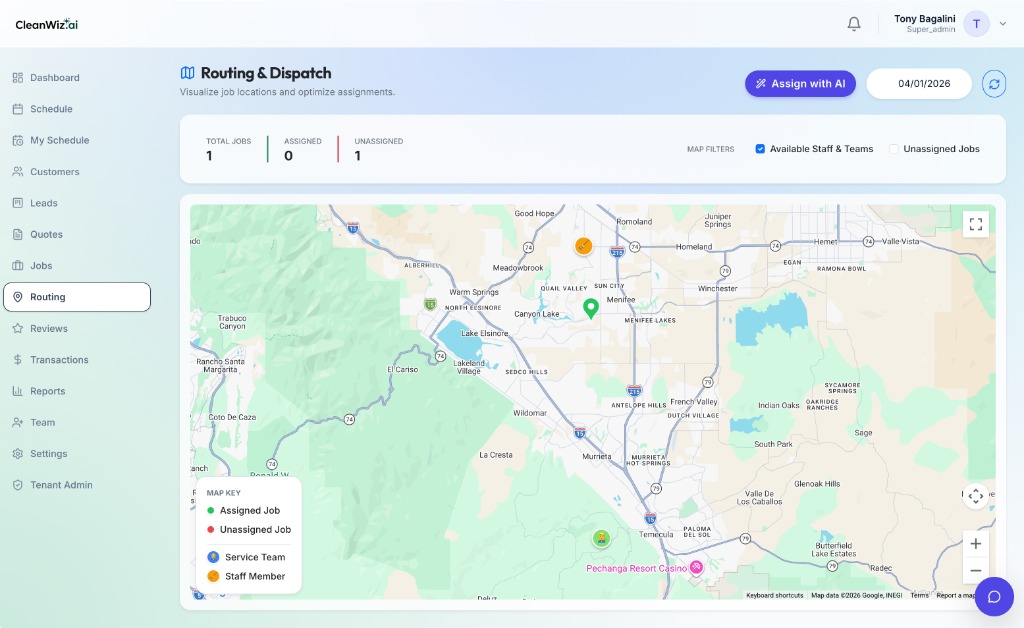Open the date selector showing 04/01/2026
Viewport: 1024px width, 628px height.
[920, 84]
